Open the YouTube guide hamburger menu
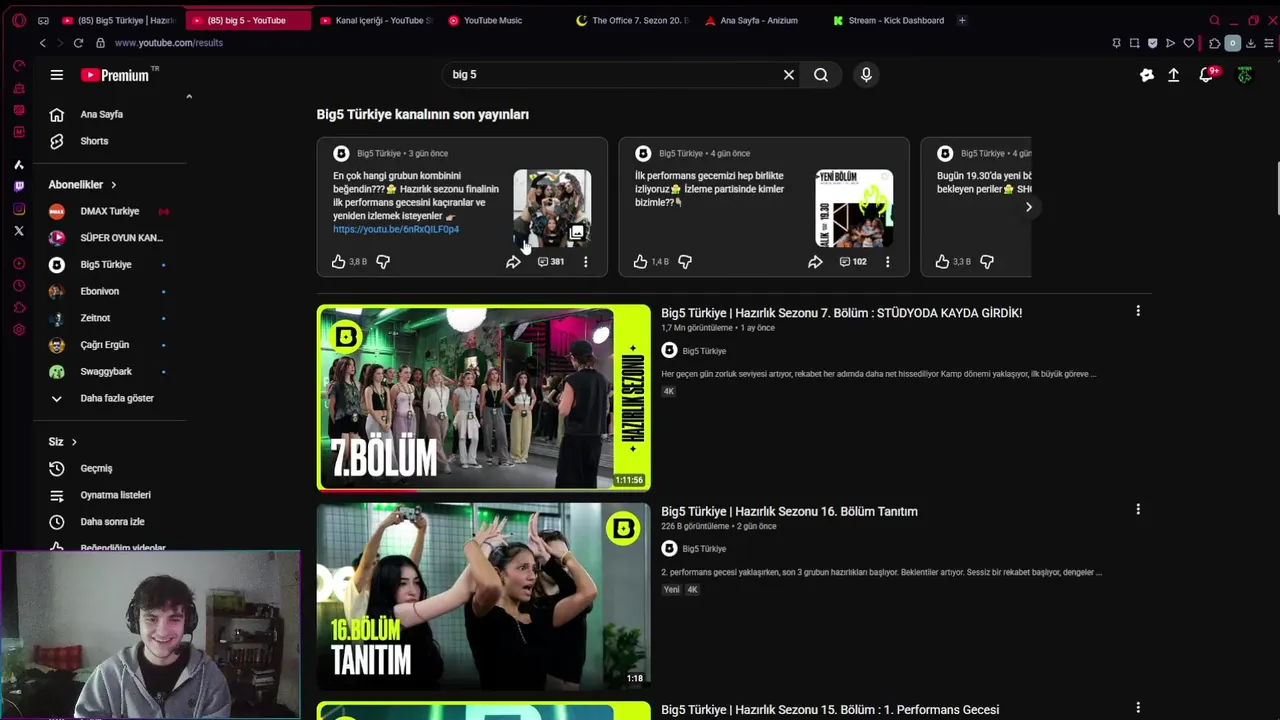The image size is (1280, 720). pos(57,75)
